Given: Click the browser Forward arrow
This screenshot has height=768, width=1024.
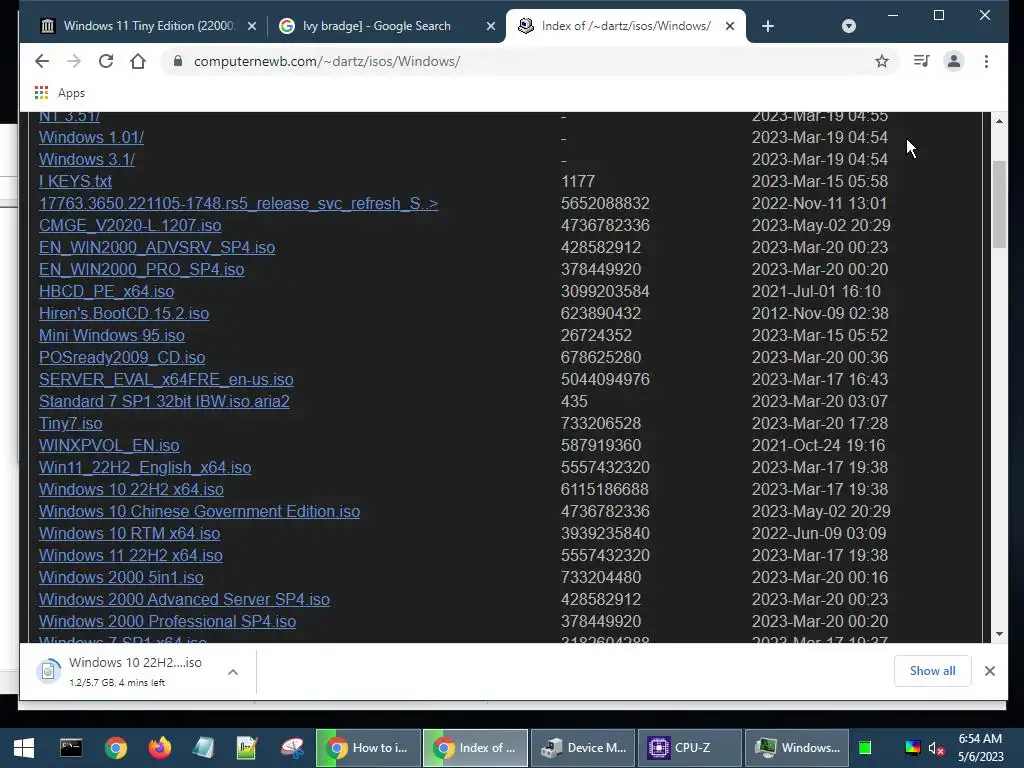Looking at the screenshot, I should point(74,61).
